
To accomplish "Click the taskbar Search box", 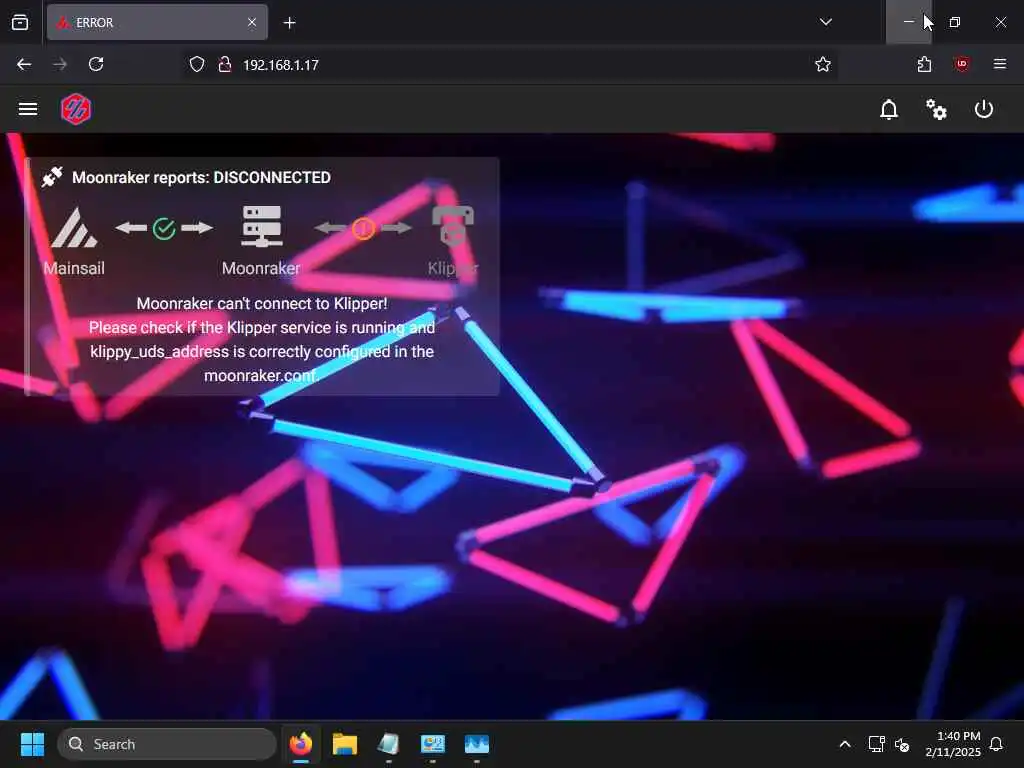I will point(167,744).
